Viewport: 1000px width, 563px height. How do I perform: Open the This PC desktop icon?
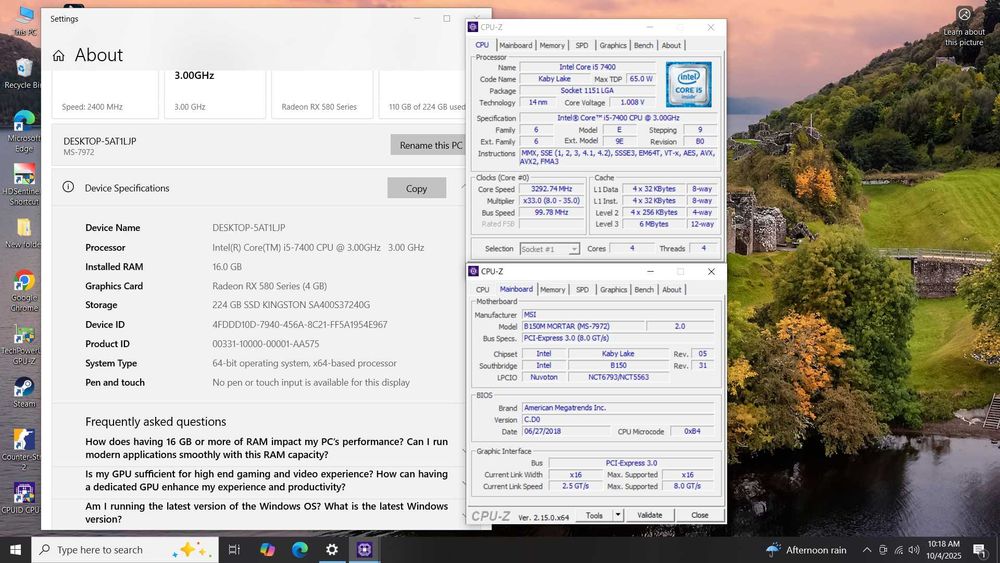(24, 20)
